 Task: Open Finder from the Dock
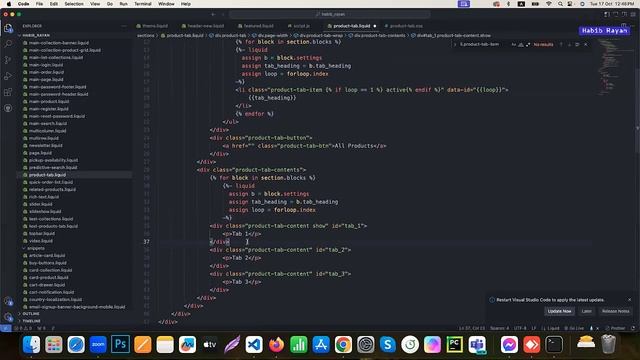point(31,344)
